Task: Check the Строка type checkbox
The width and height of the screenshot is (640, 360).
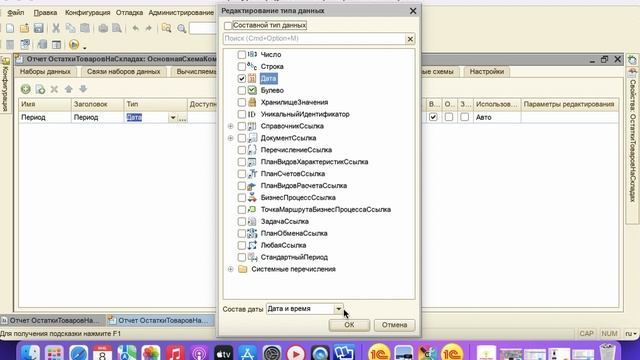Action: click(x=242, y=67)
